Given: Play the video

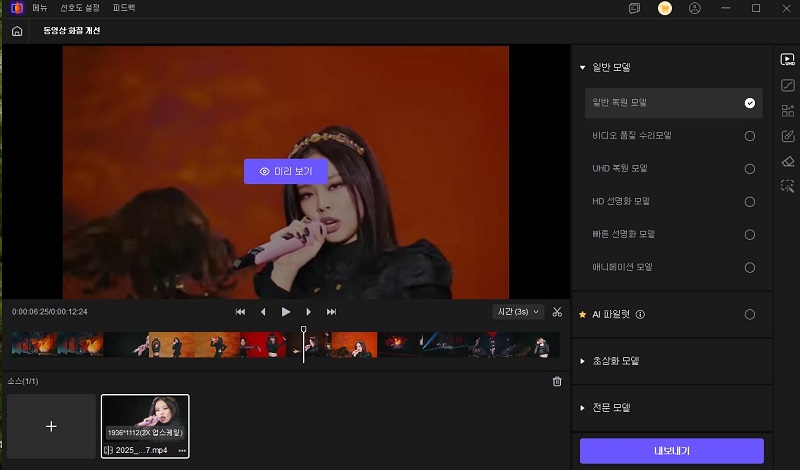Looking at the screenshot, I should (x=286, y=312).
